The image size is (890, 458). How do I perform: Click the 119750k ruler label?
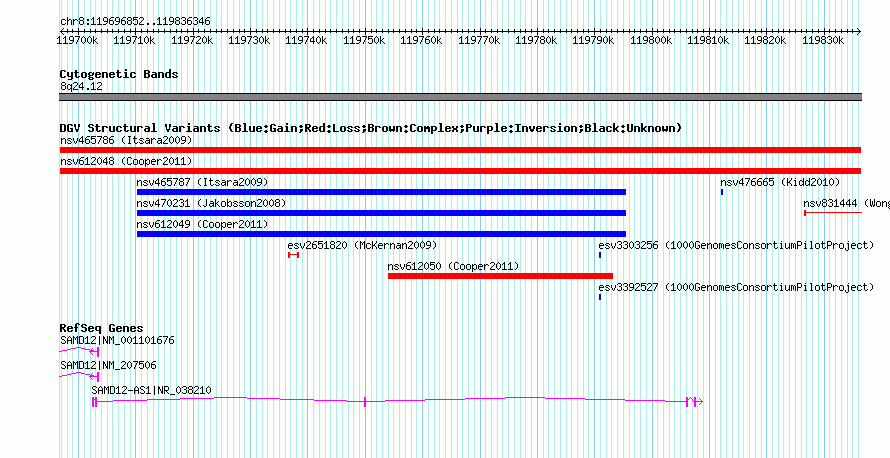(x=364, y=40)
